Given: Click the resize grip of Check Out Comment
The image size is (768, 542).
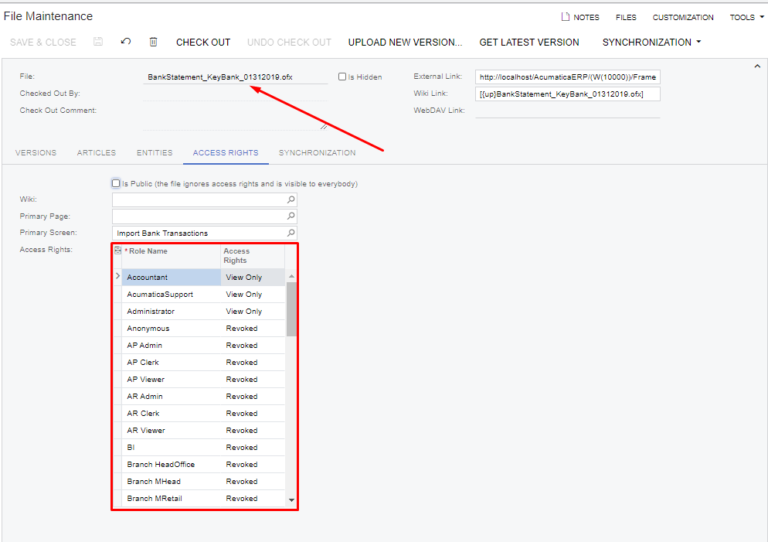Looking at the screenshot, I should 323,127.
